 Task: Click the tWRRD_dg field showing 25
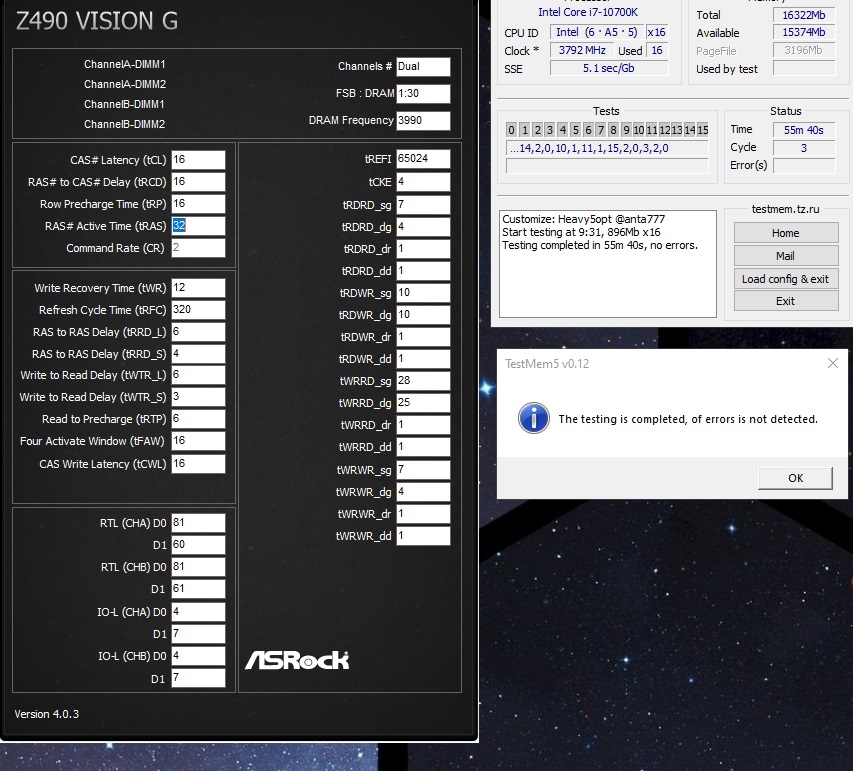coord(423,403)
